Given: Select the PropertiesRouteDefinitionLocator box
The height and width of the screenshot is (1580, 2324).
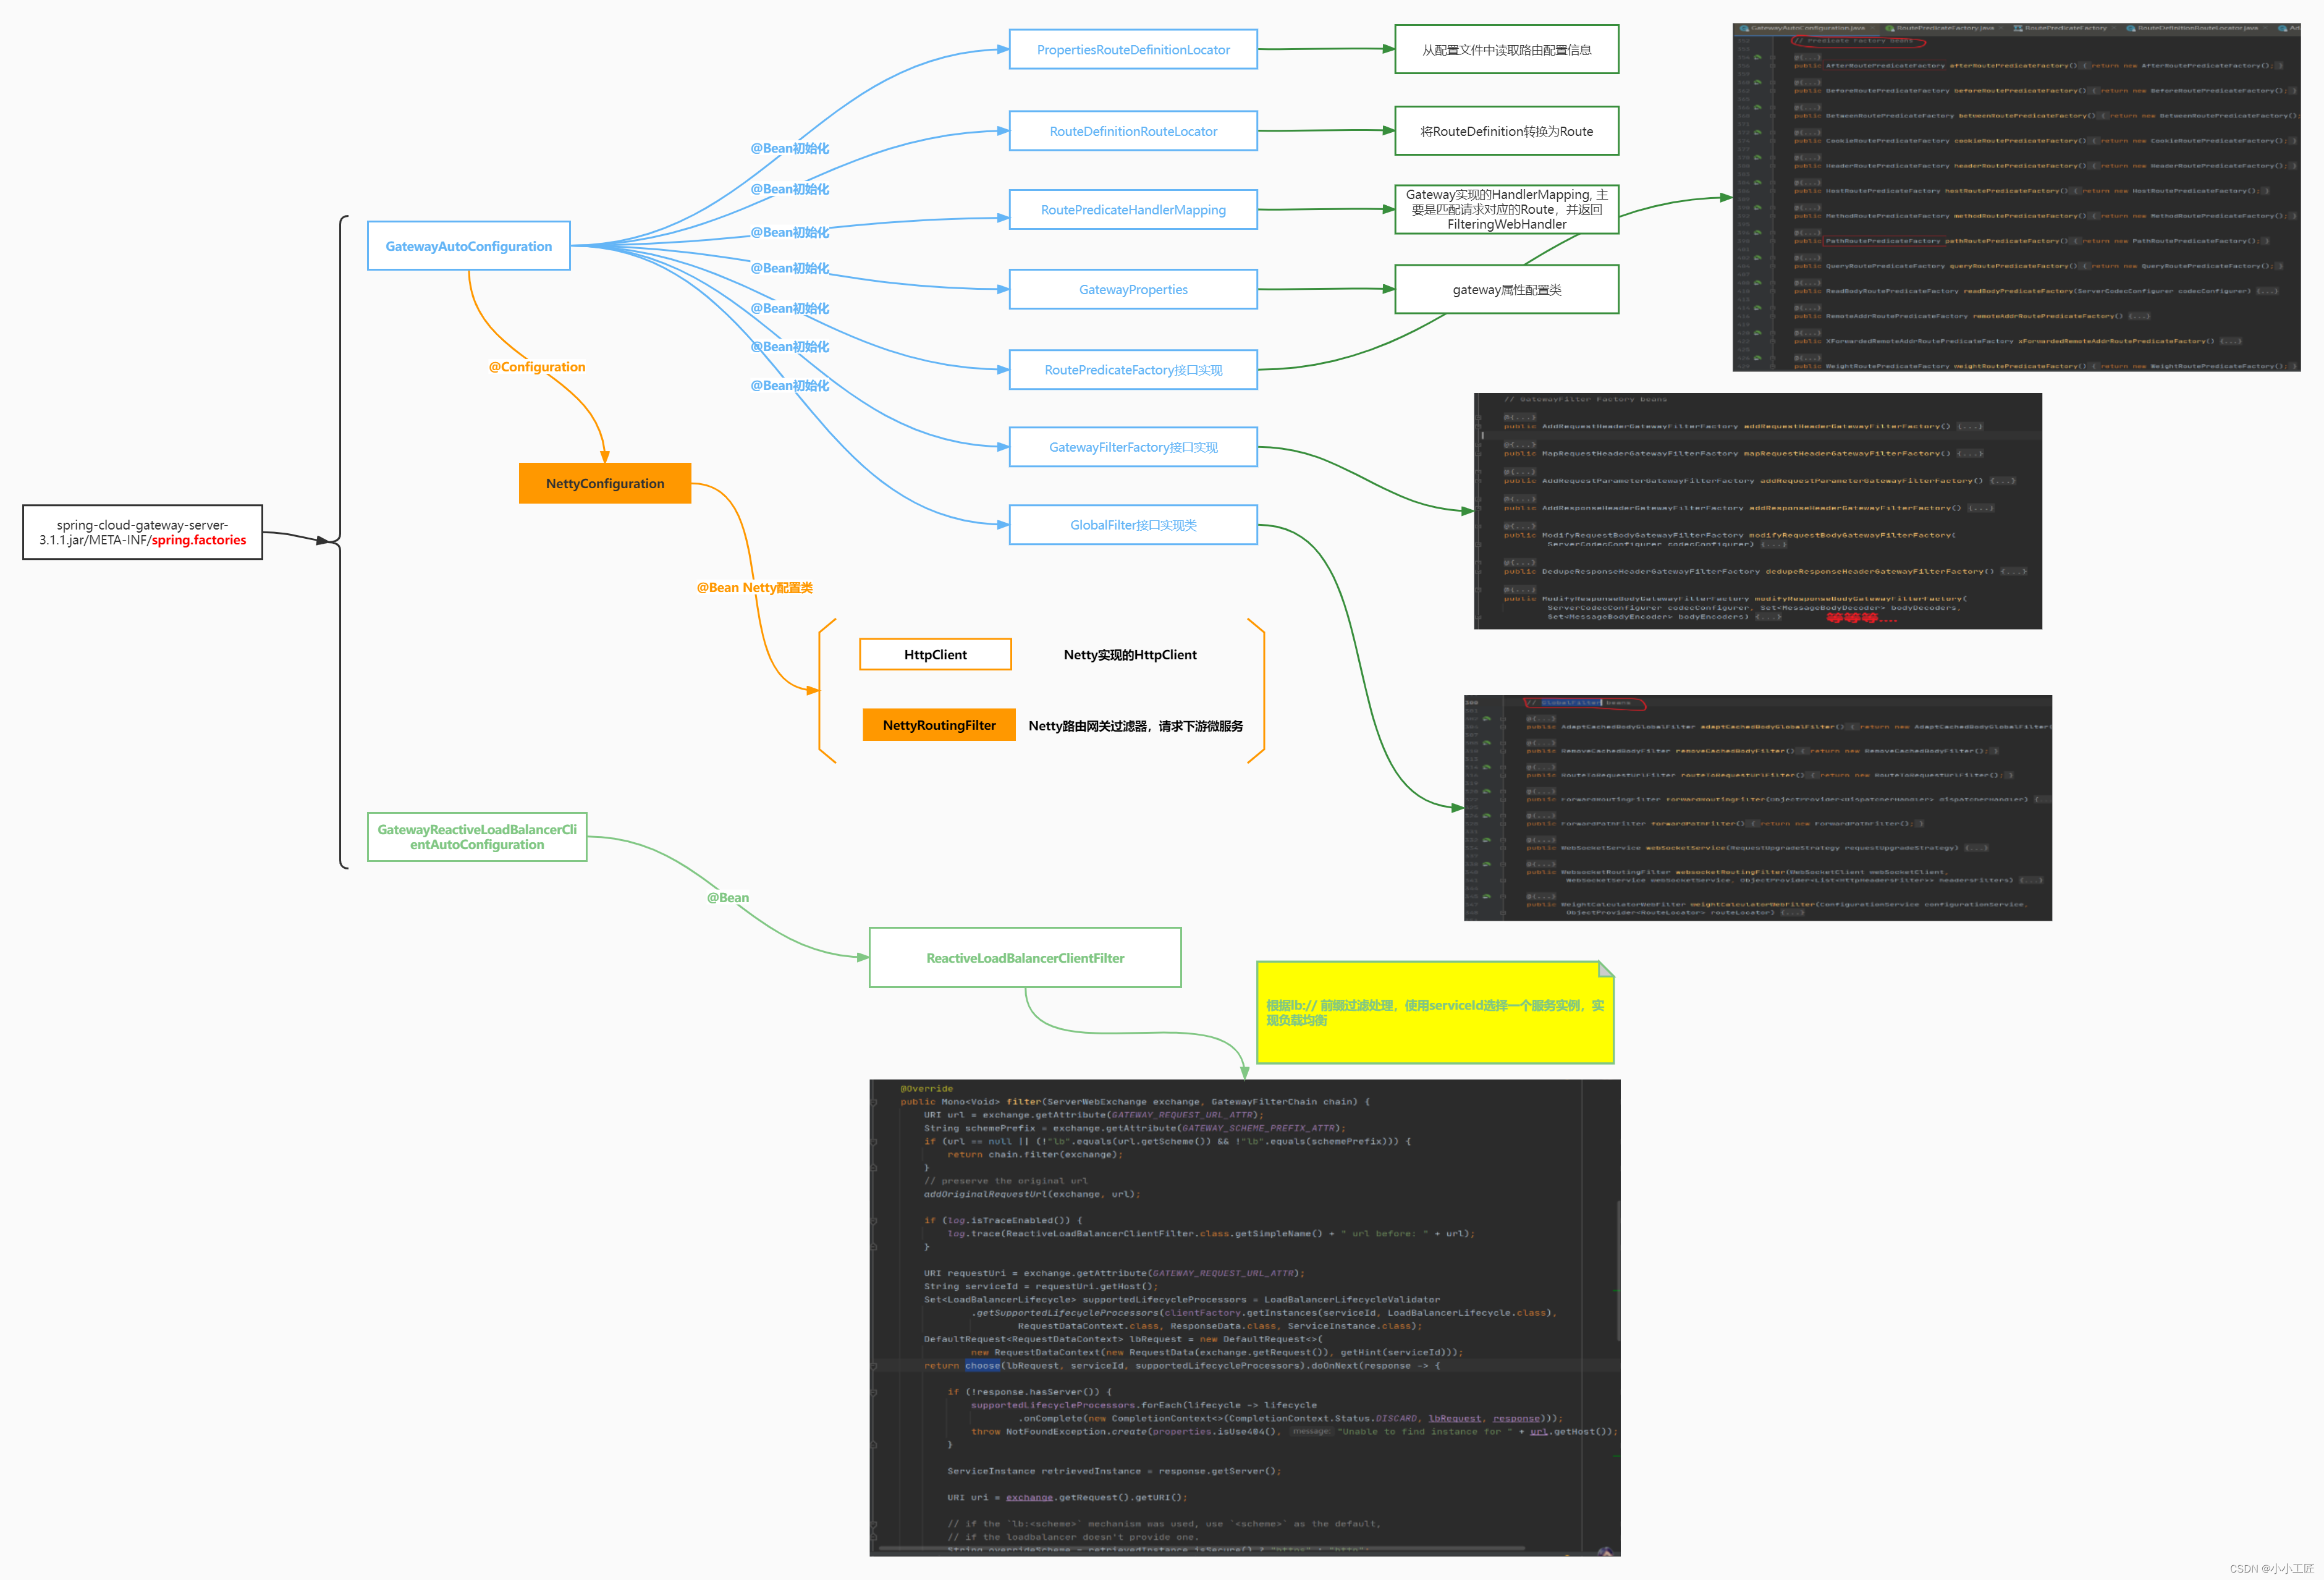Looking at the screenshot, I should click(1132, 49).
